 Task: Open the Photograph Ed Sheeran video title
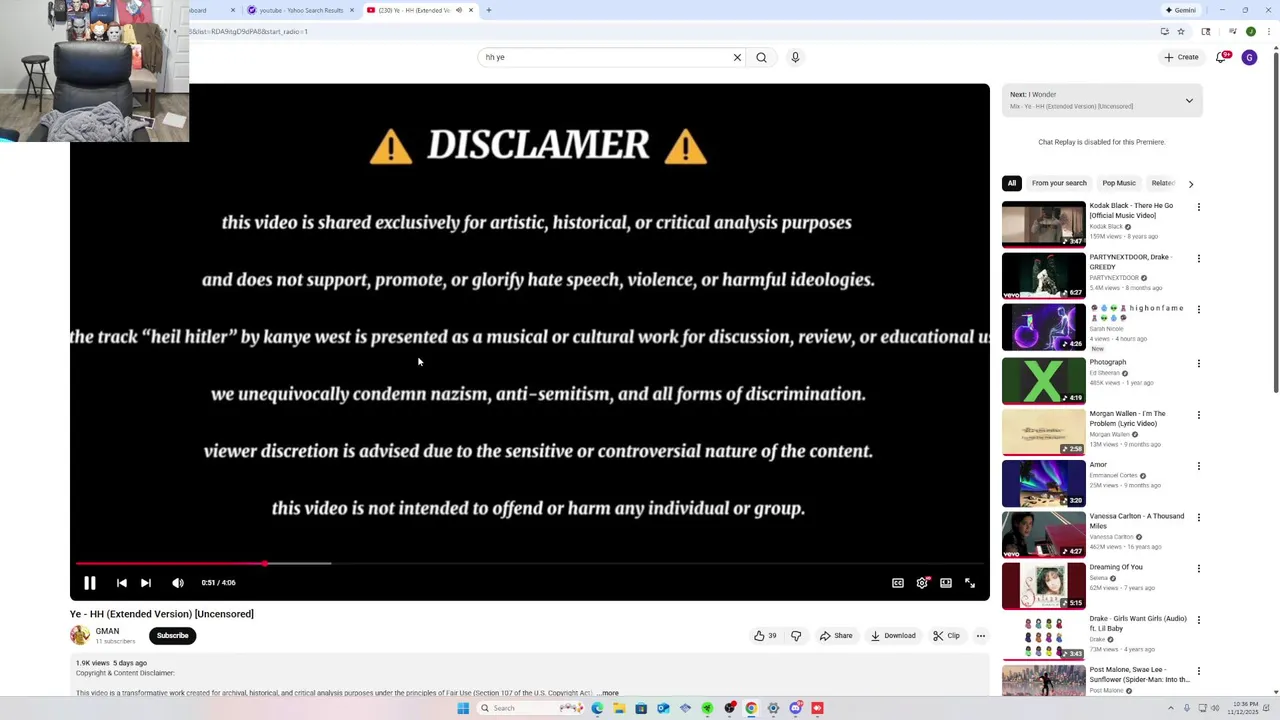pos(1108,362)
